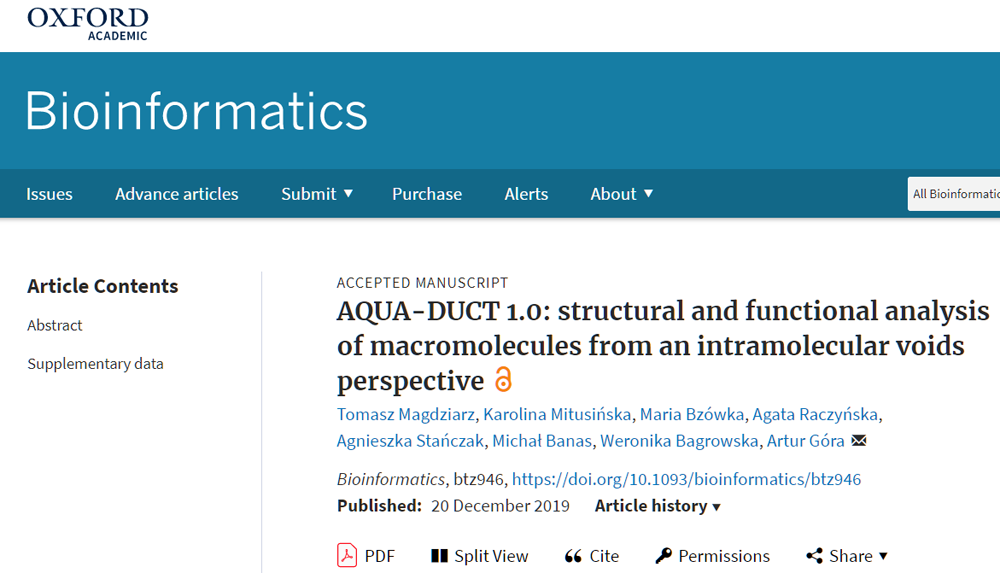Click the Split View columns icon
The width and height of the screenshot is (1000, 573).
pyautogui.click(x=439, y=556)
